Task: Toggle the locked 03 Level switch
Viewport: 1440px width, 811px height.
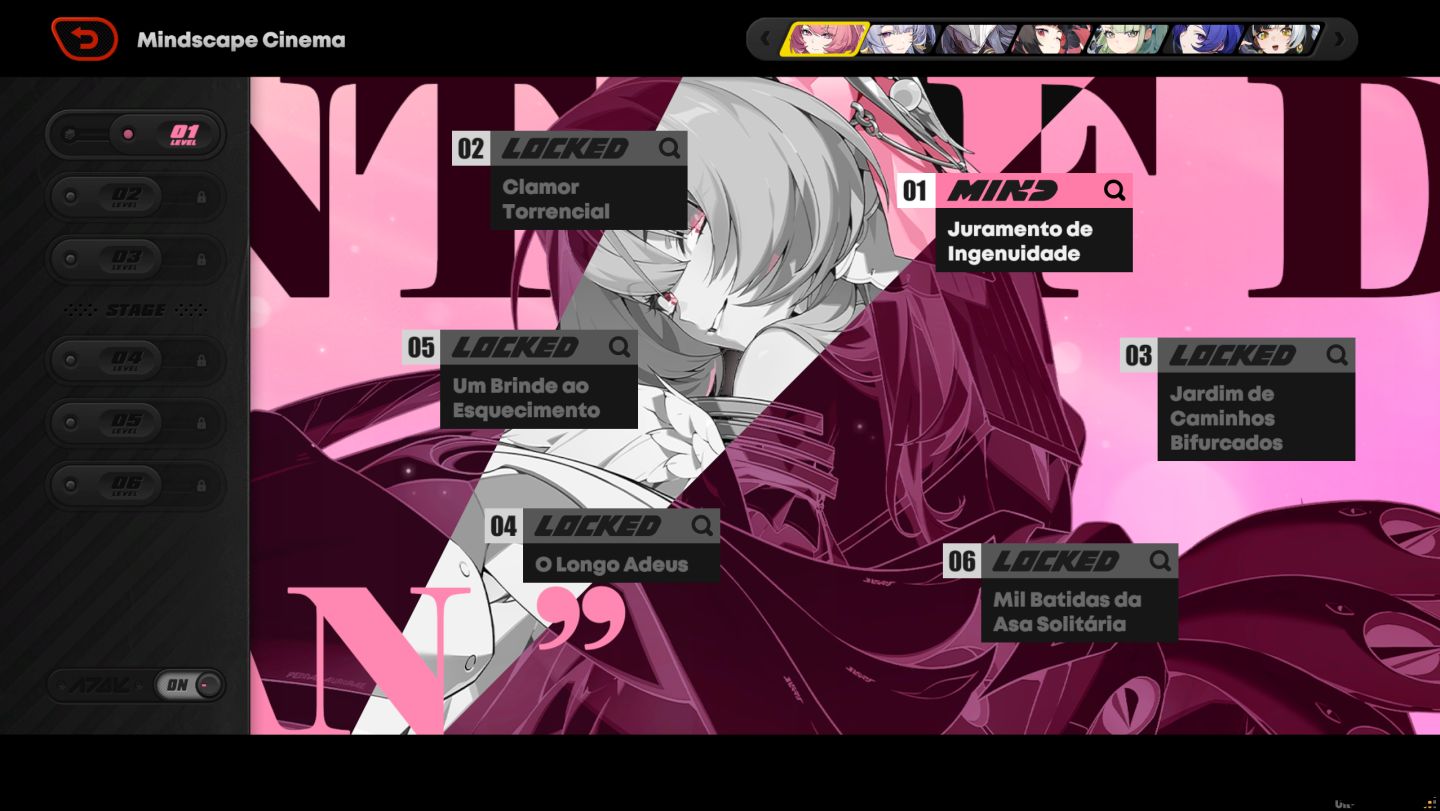Action: click(x=136, y=259)
